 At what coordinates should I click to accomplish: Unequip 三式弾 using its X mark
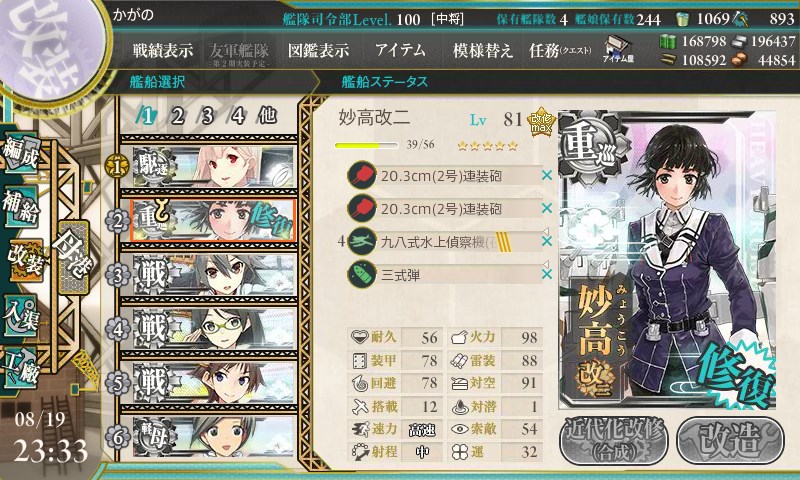[547, 274]
